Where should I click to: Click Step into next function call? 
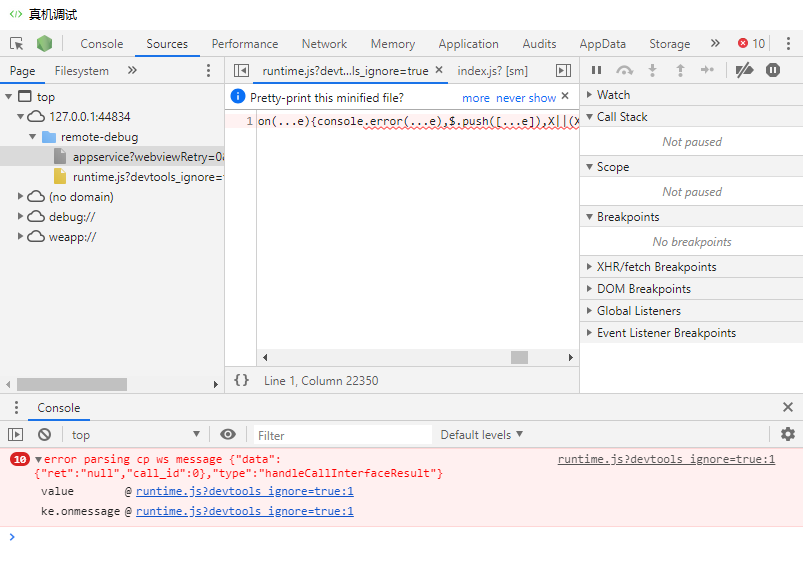point(652,70)
